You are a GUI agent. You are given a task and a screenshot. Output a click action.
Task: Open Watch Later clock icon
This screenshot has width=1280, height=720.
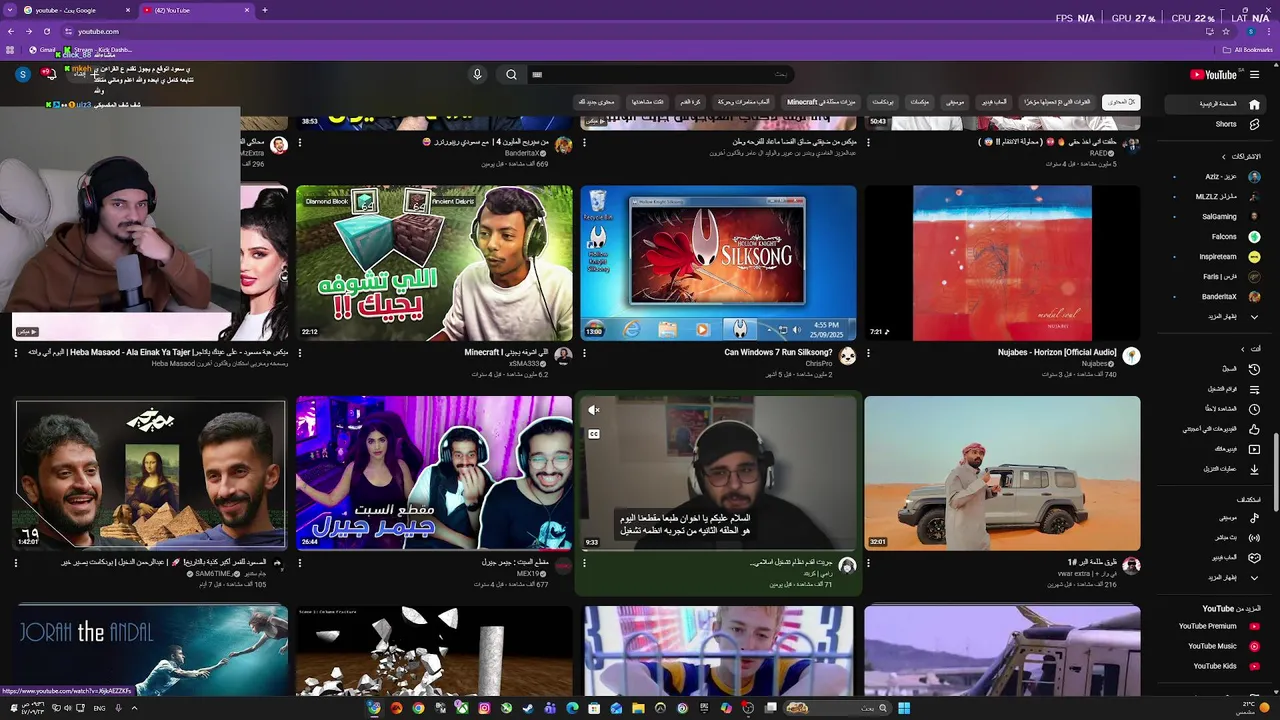pyautogui.click(x=1254, y=409)
